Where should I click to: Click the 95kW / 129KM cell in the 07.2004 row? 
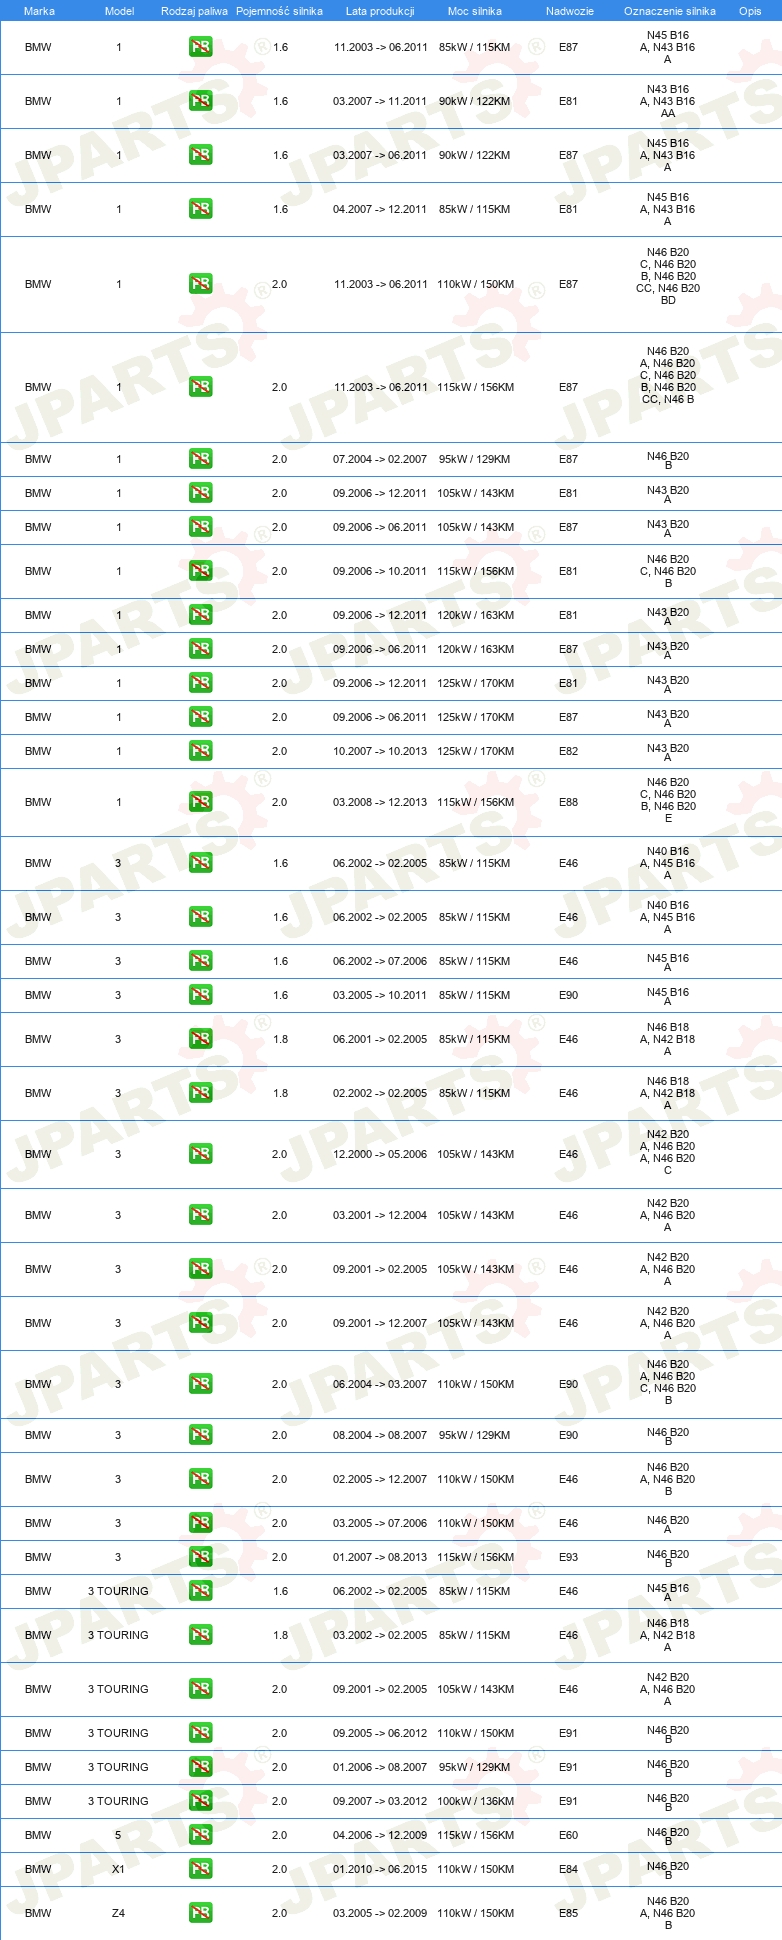[475, 459]
